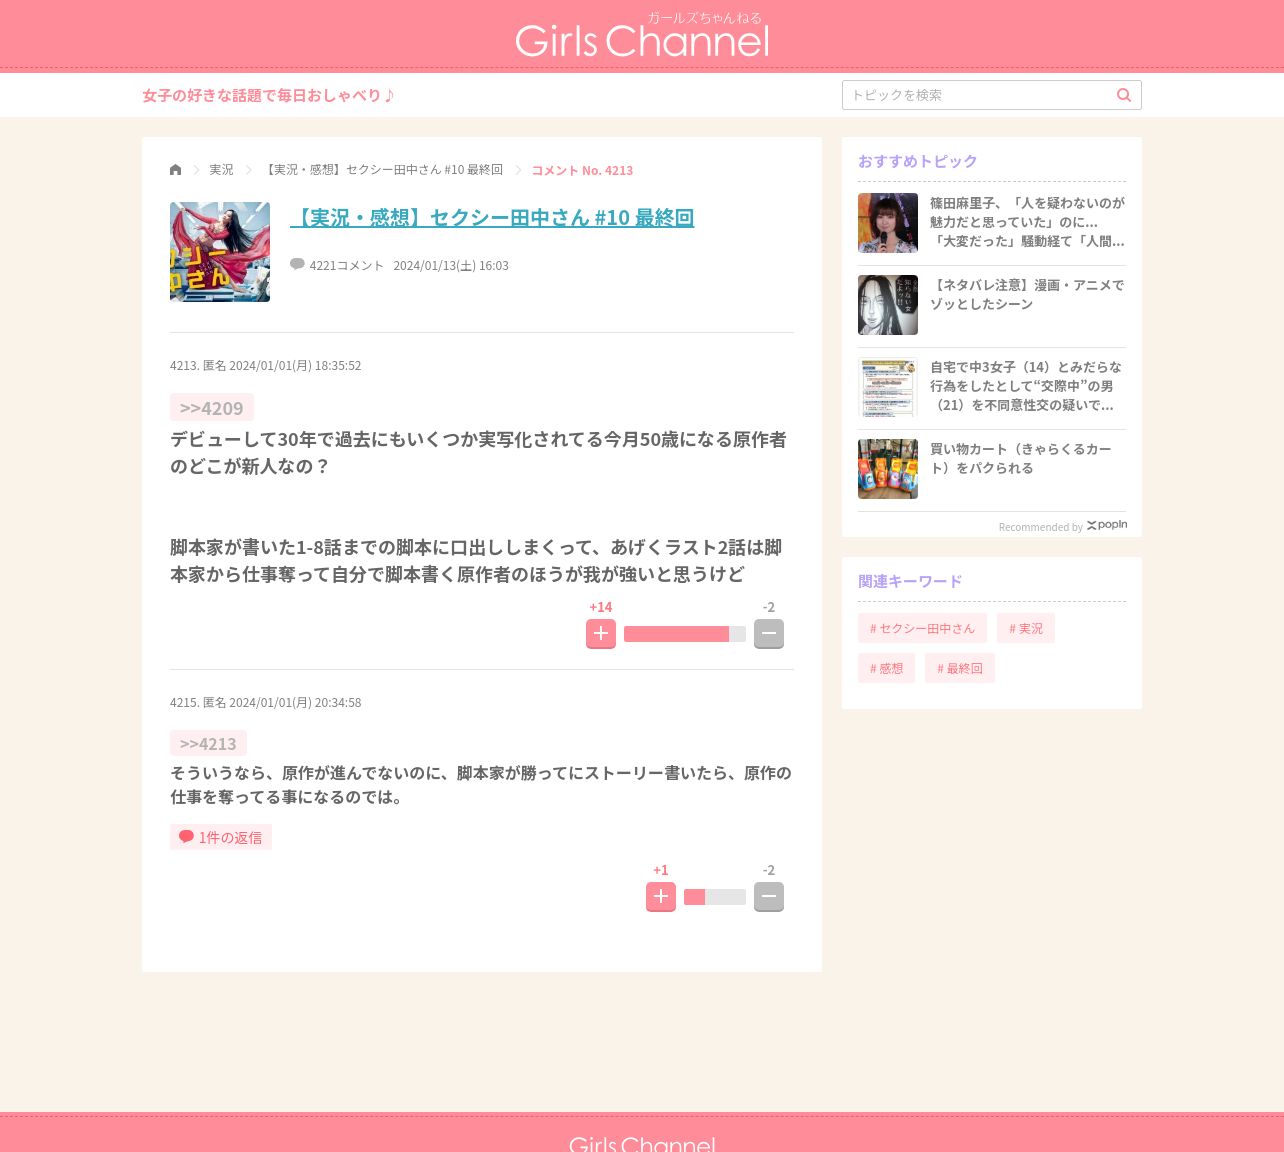Viewport: 1284px width, 1152px height.
Task: Downvote comment 4213 with minus button
Action: pyautogui.click(x=769, y=633)
